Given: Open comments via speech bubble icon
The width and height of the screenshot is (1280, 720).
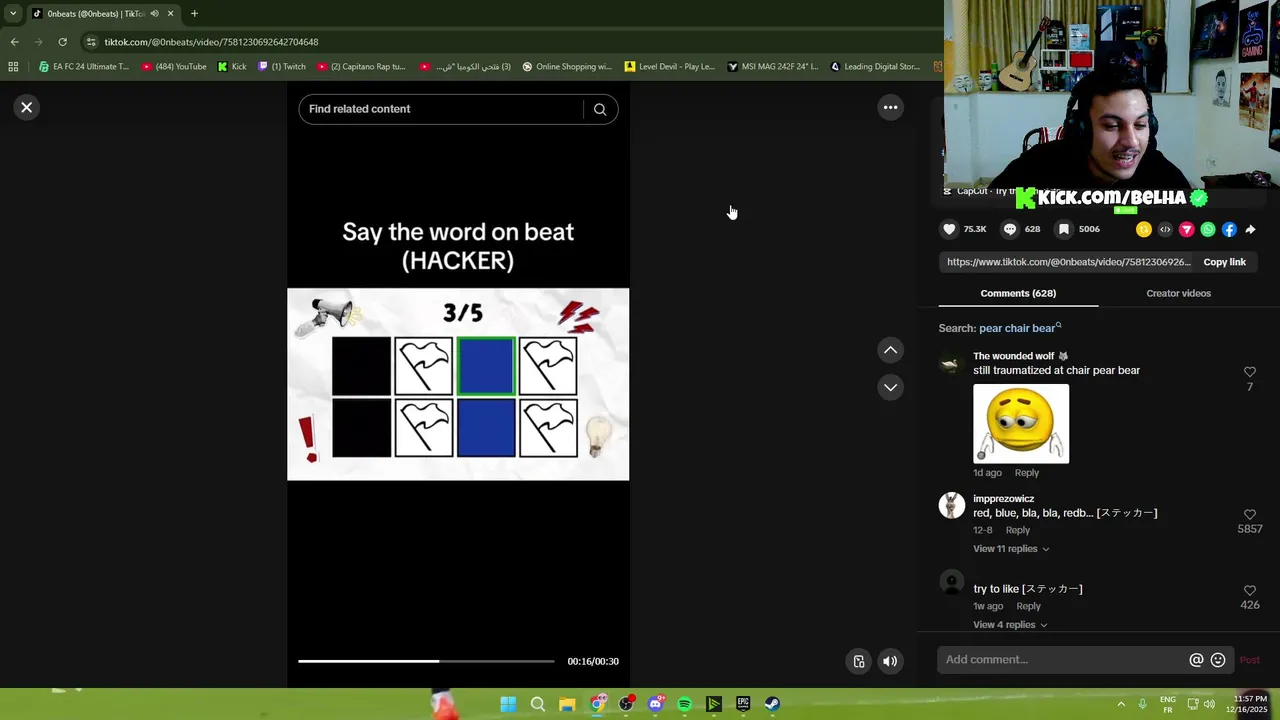Looking at the screenshot, I should click(x=1010, y=229).
